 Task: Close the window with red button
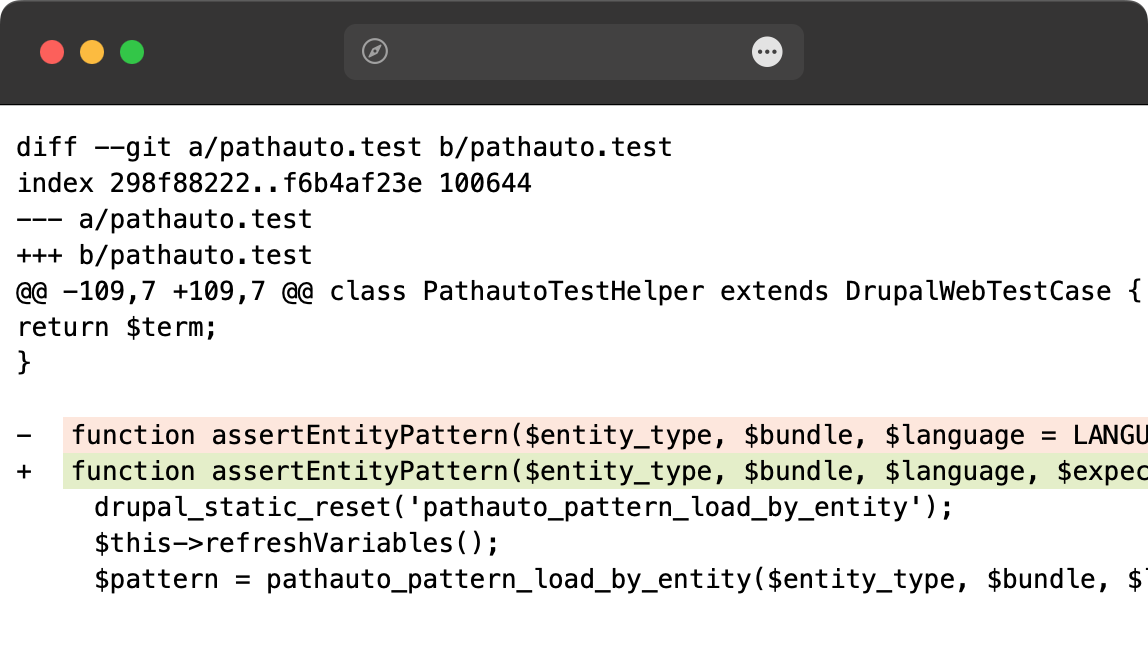(52, 52)
